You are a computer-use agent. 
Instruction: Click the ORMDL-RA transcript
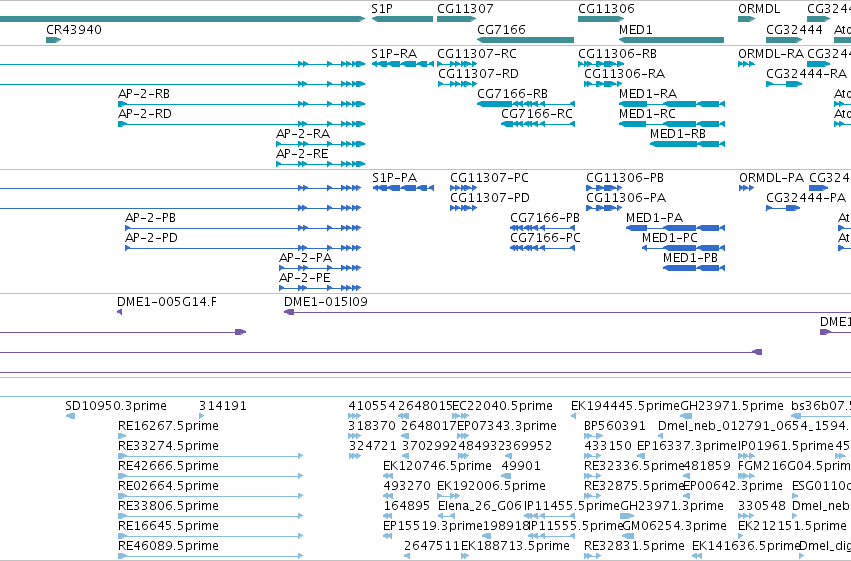click(746, 64)
